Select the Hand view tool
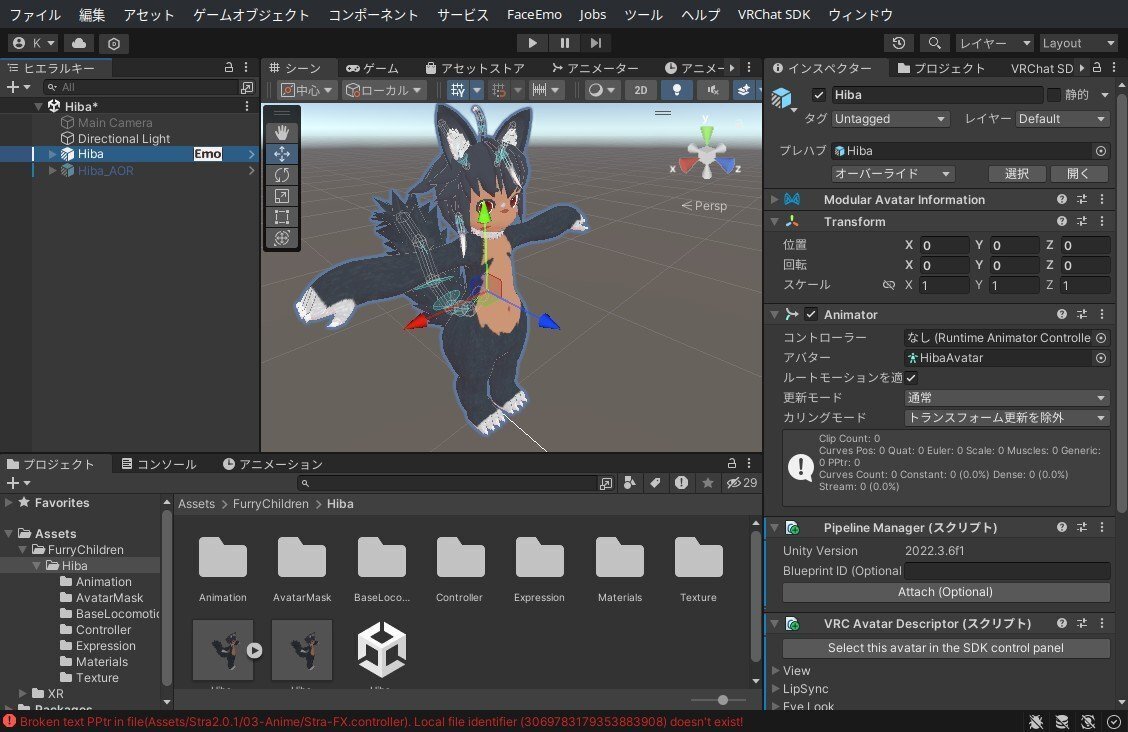Viewport: 1128px width, 732px height. click(282, 132)
